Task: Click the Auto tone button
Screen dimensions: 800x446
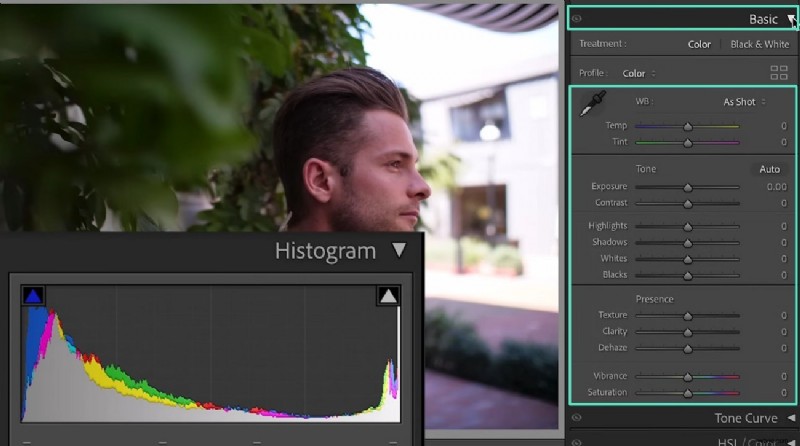Action: pyautogui.click(x=769, y=169)
